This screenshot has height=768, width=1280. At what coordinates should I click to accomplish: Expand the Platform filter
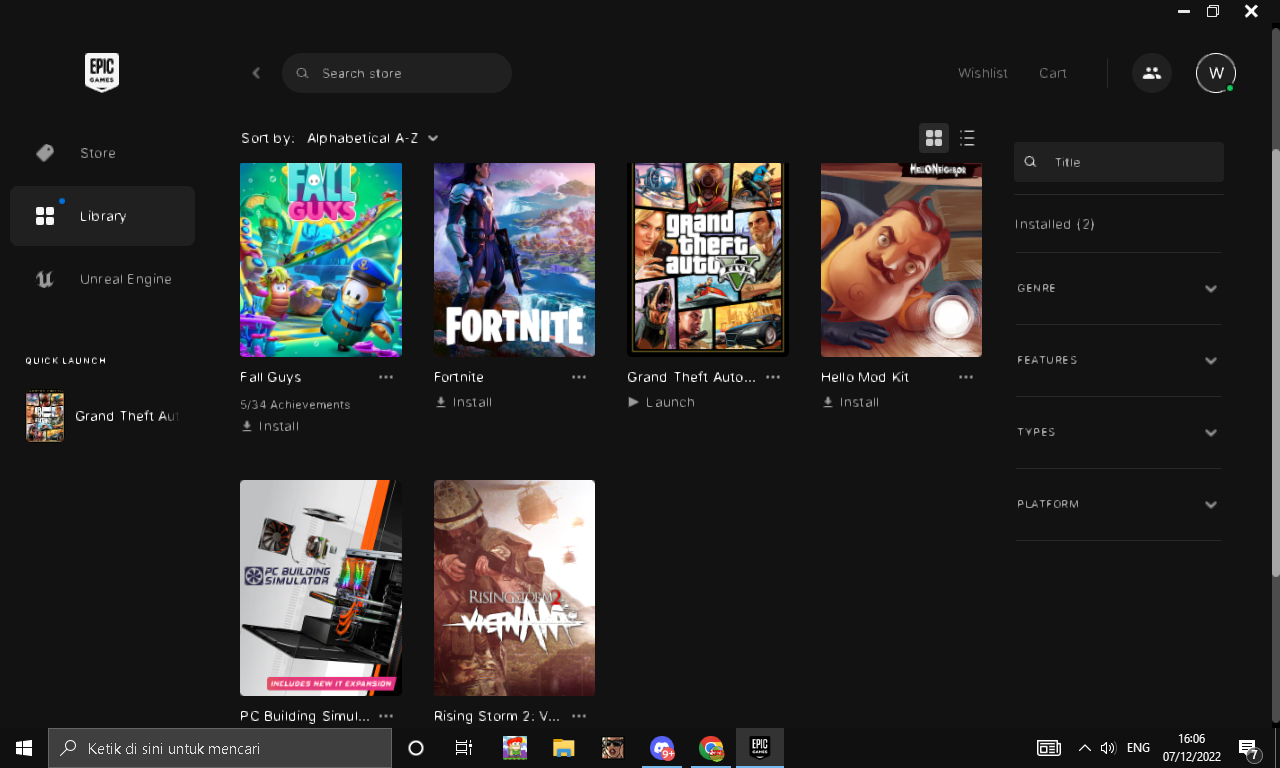pos(1119,504)
